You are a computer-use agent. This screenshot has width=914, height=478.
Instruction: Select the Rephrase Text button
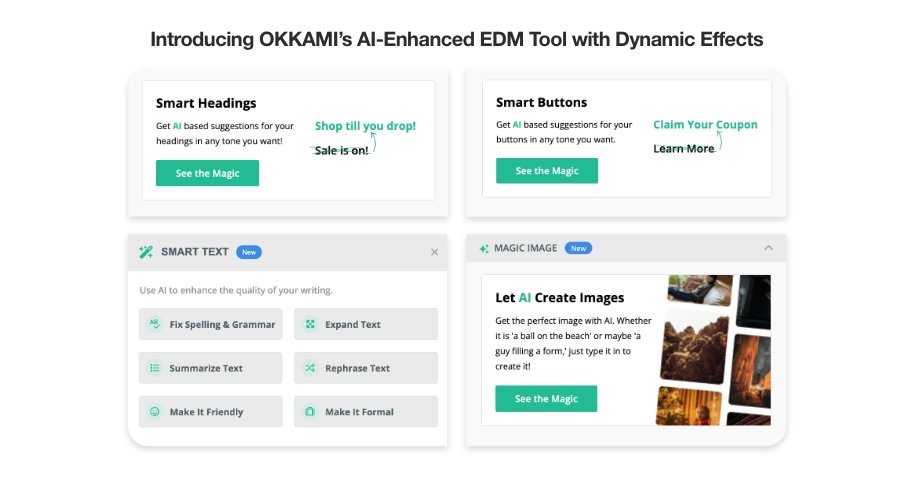pyautogui.click(x=366, y=368)
